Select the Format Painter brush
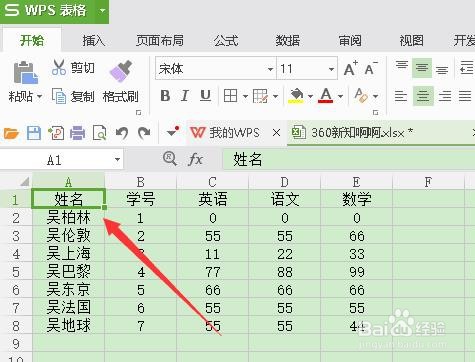The width and height of the screenshot is (475, 362). click(121, 71)
